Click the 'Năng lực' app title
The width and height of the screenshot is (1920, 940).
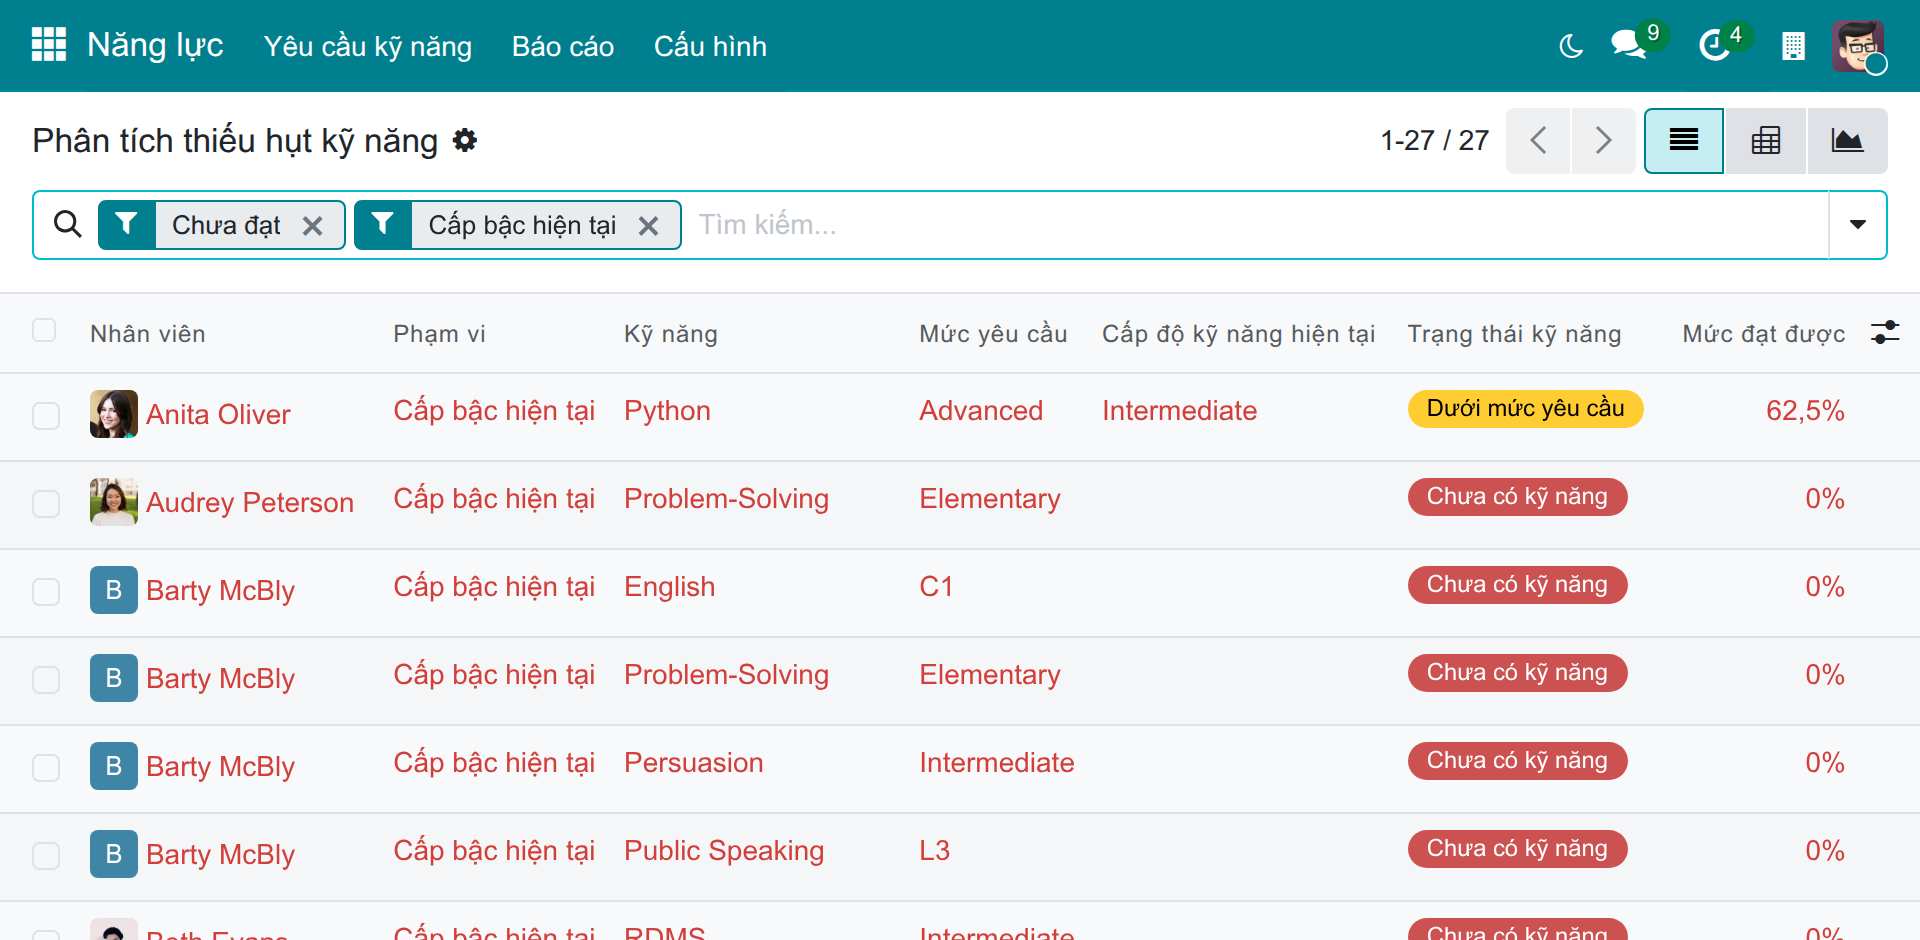click(155, 45)
